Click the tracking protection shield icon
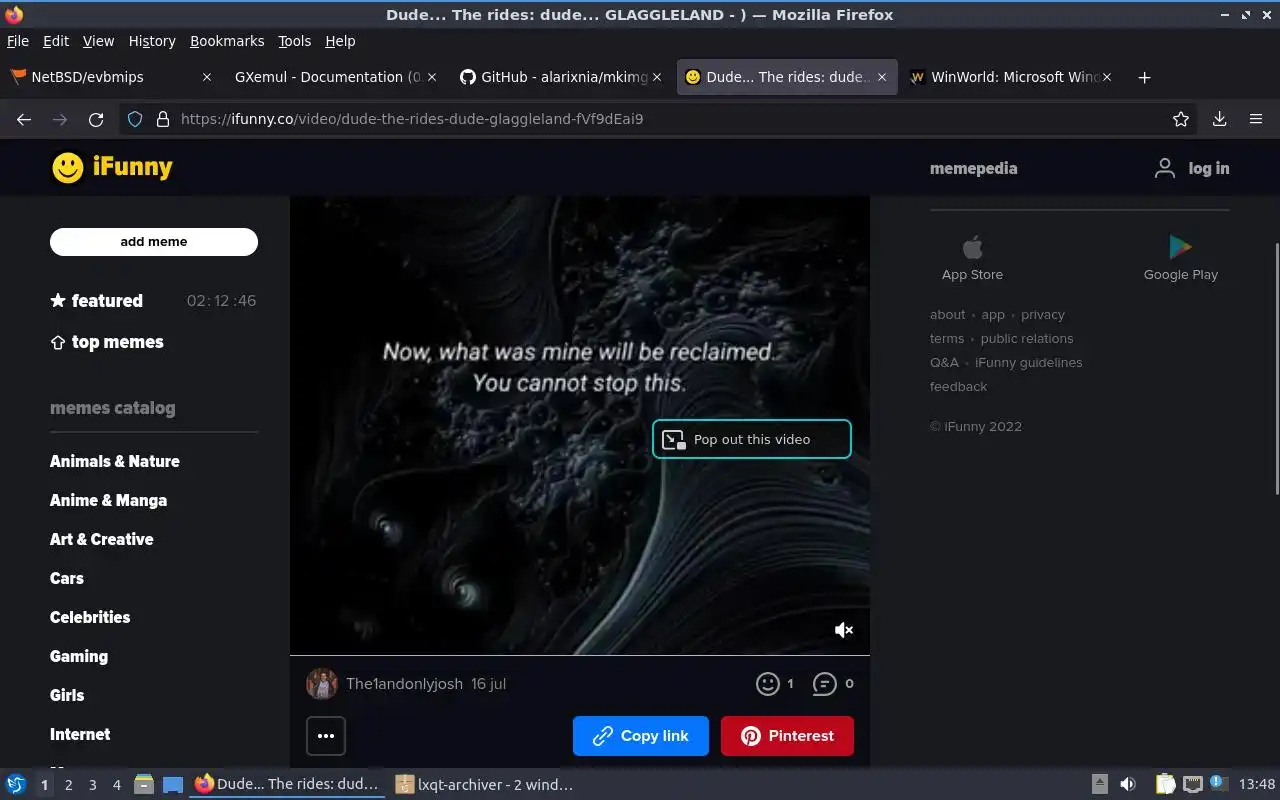 click(136, 119)
